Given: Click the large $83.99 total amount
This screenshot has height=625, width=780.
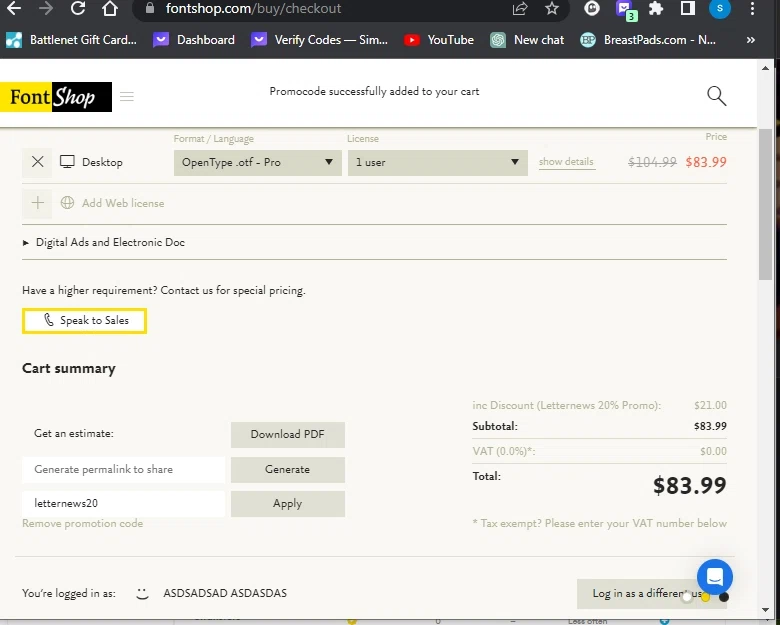Looking at the screenshot, I should click(689, 486).
